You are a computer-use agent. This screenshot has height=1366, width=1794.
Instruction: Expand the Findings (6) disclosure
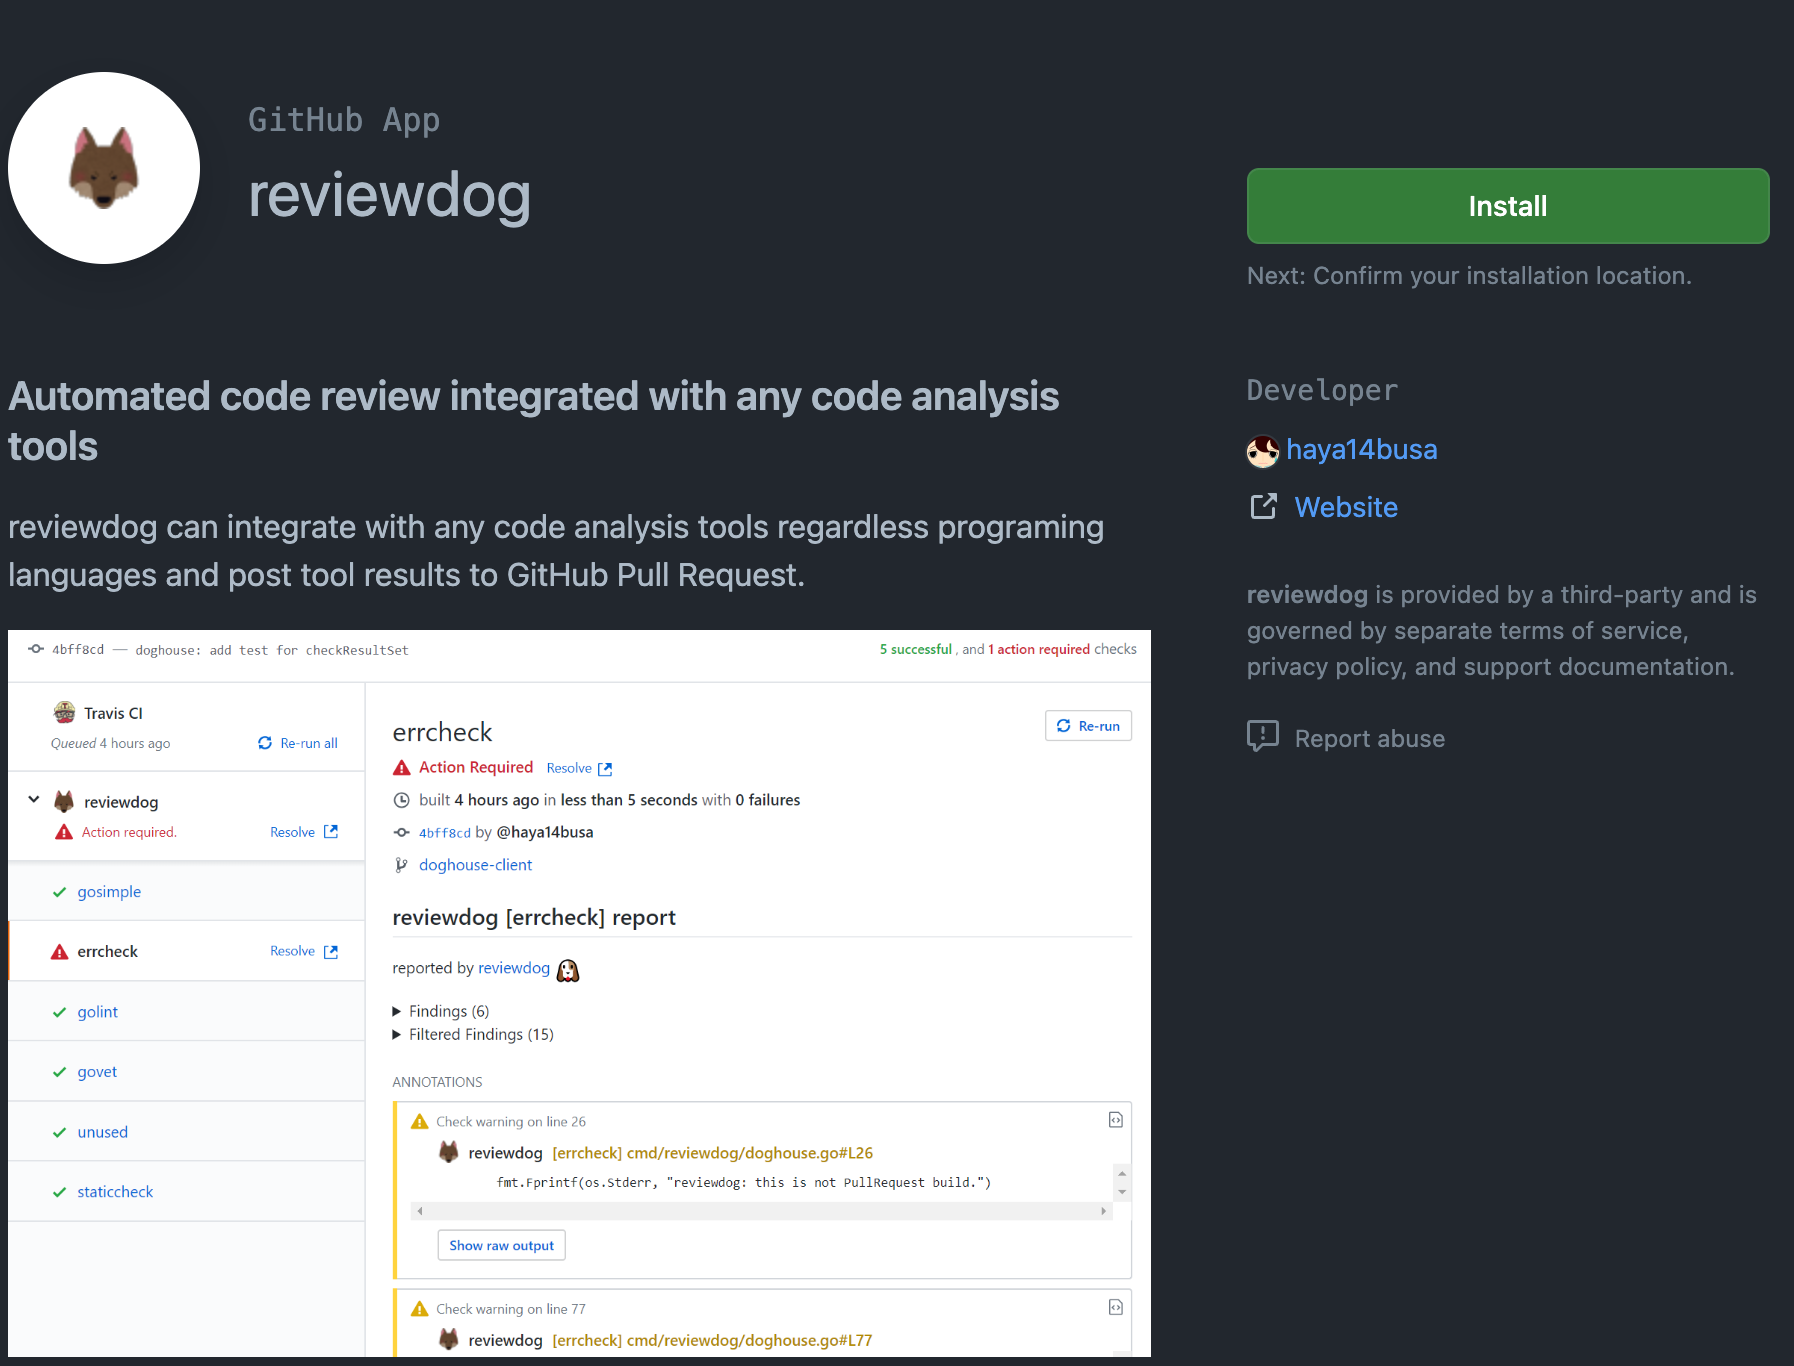coord(440,1011)
